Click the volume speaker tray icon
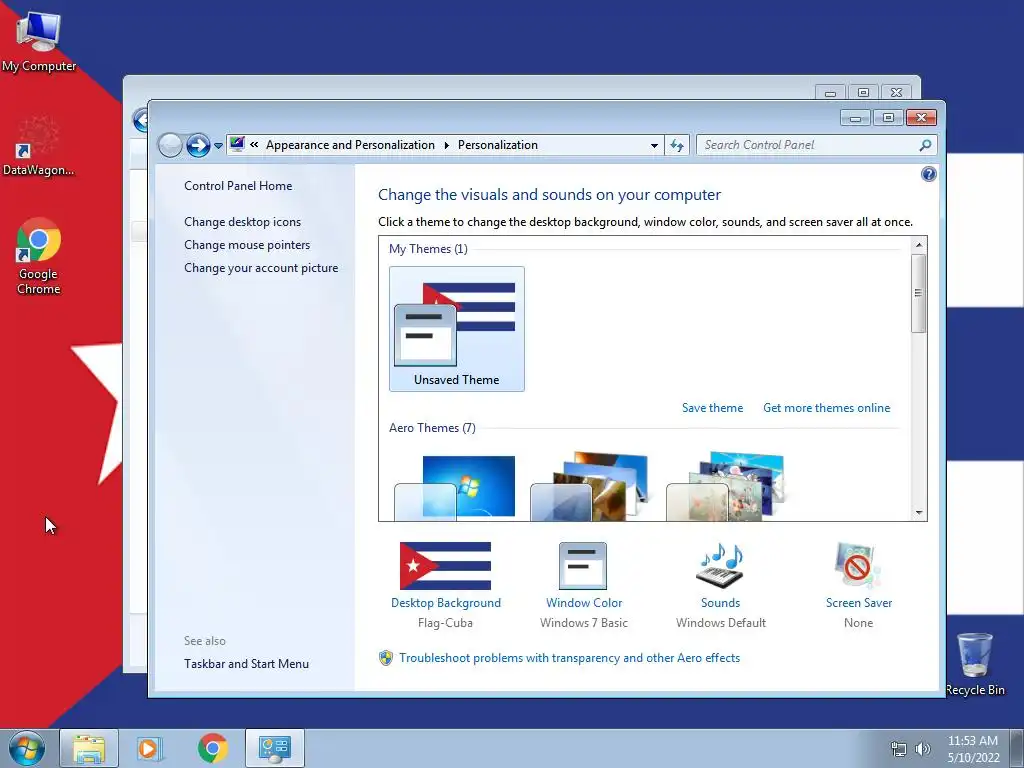 923,749
